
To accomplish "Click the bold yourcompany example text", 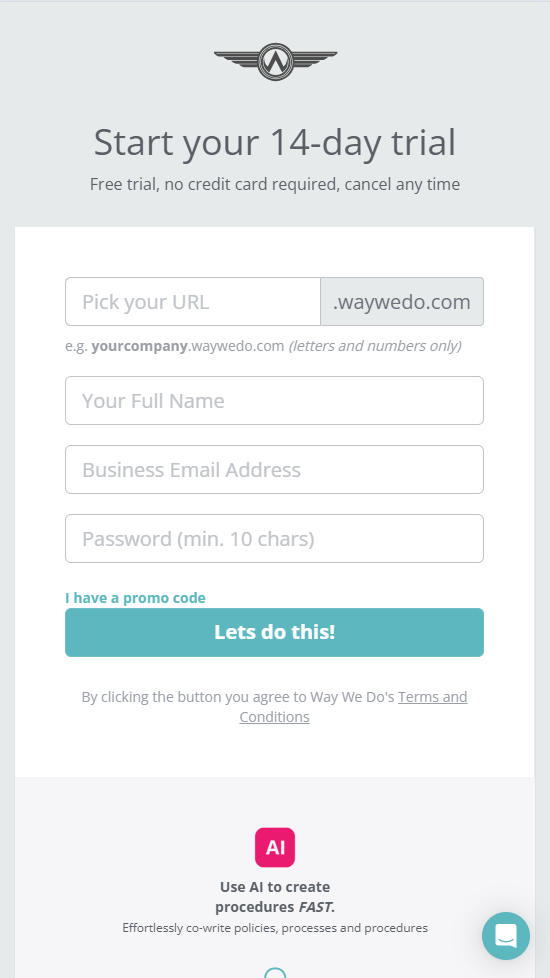I will pyautogui.click(x=140, y=346).
